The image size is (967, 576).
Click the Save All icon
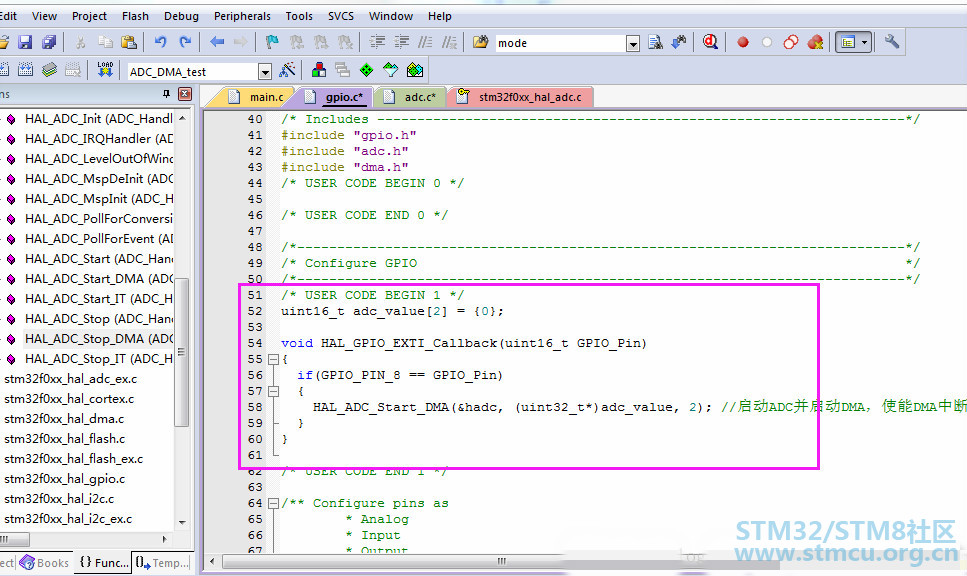tap(49, 42)
